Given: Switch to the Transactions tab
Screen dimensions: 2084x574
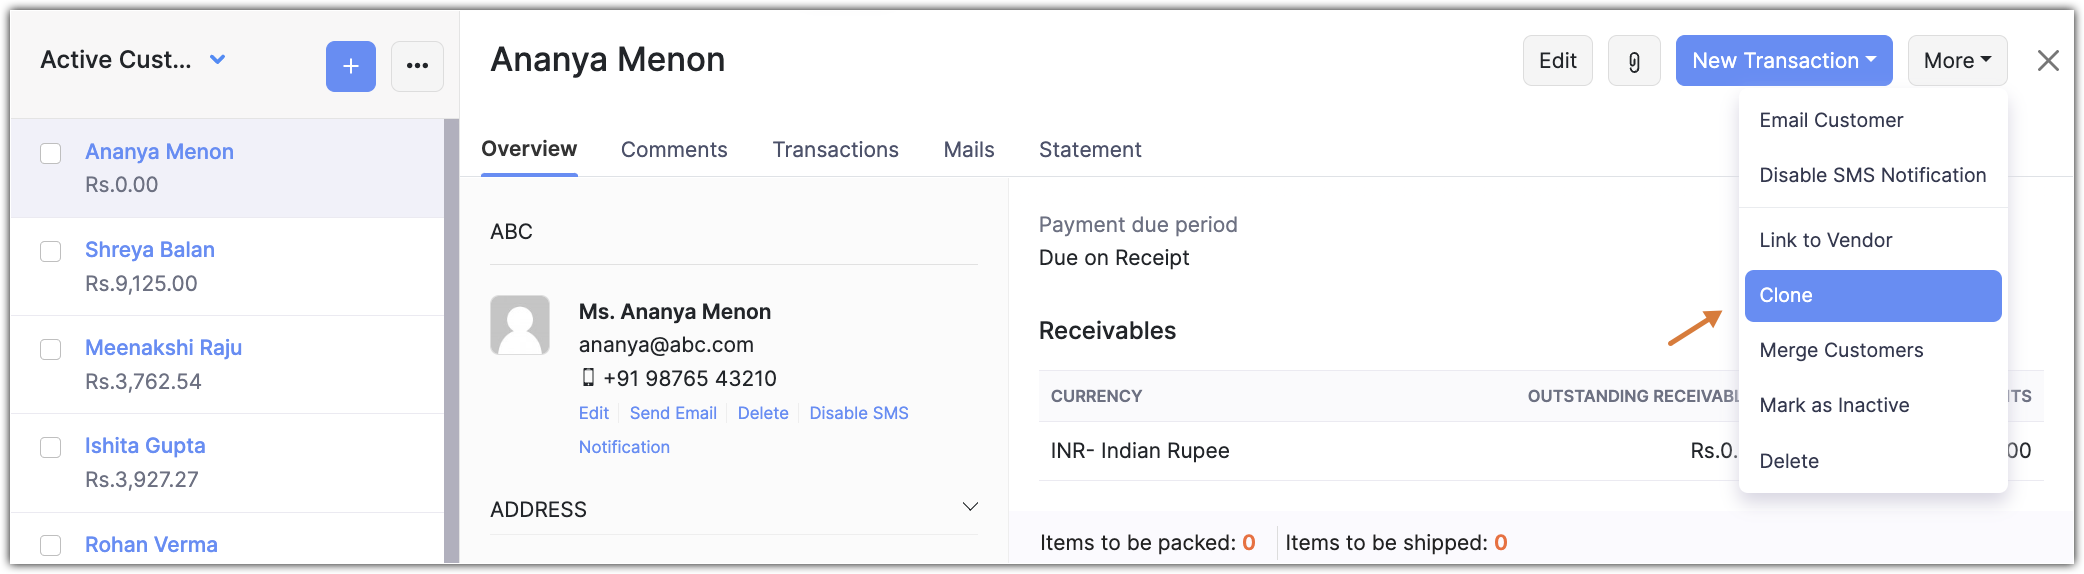Looking at the screenshot, I should click(x=835, y=150).
